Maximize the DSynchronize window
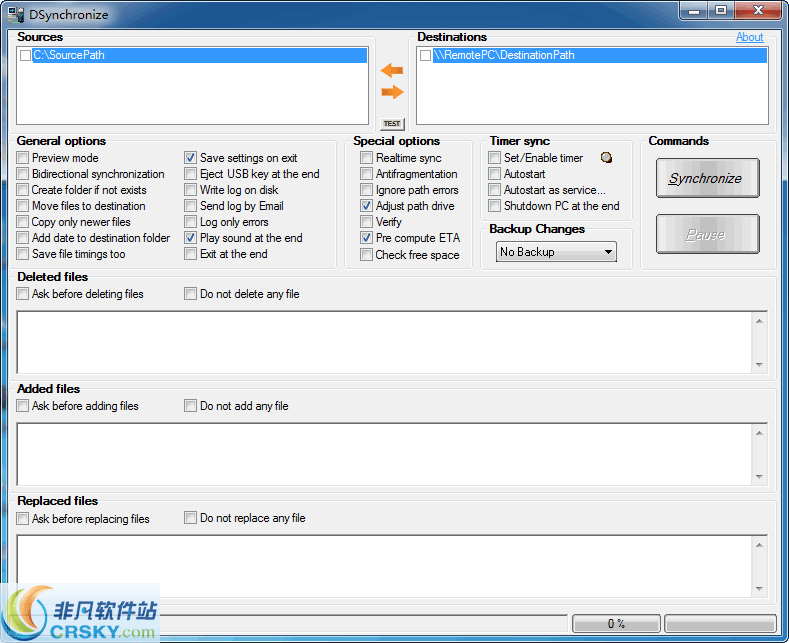Screen dimensions: 789x643 [722, 10]
